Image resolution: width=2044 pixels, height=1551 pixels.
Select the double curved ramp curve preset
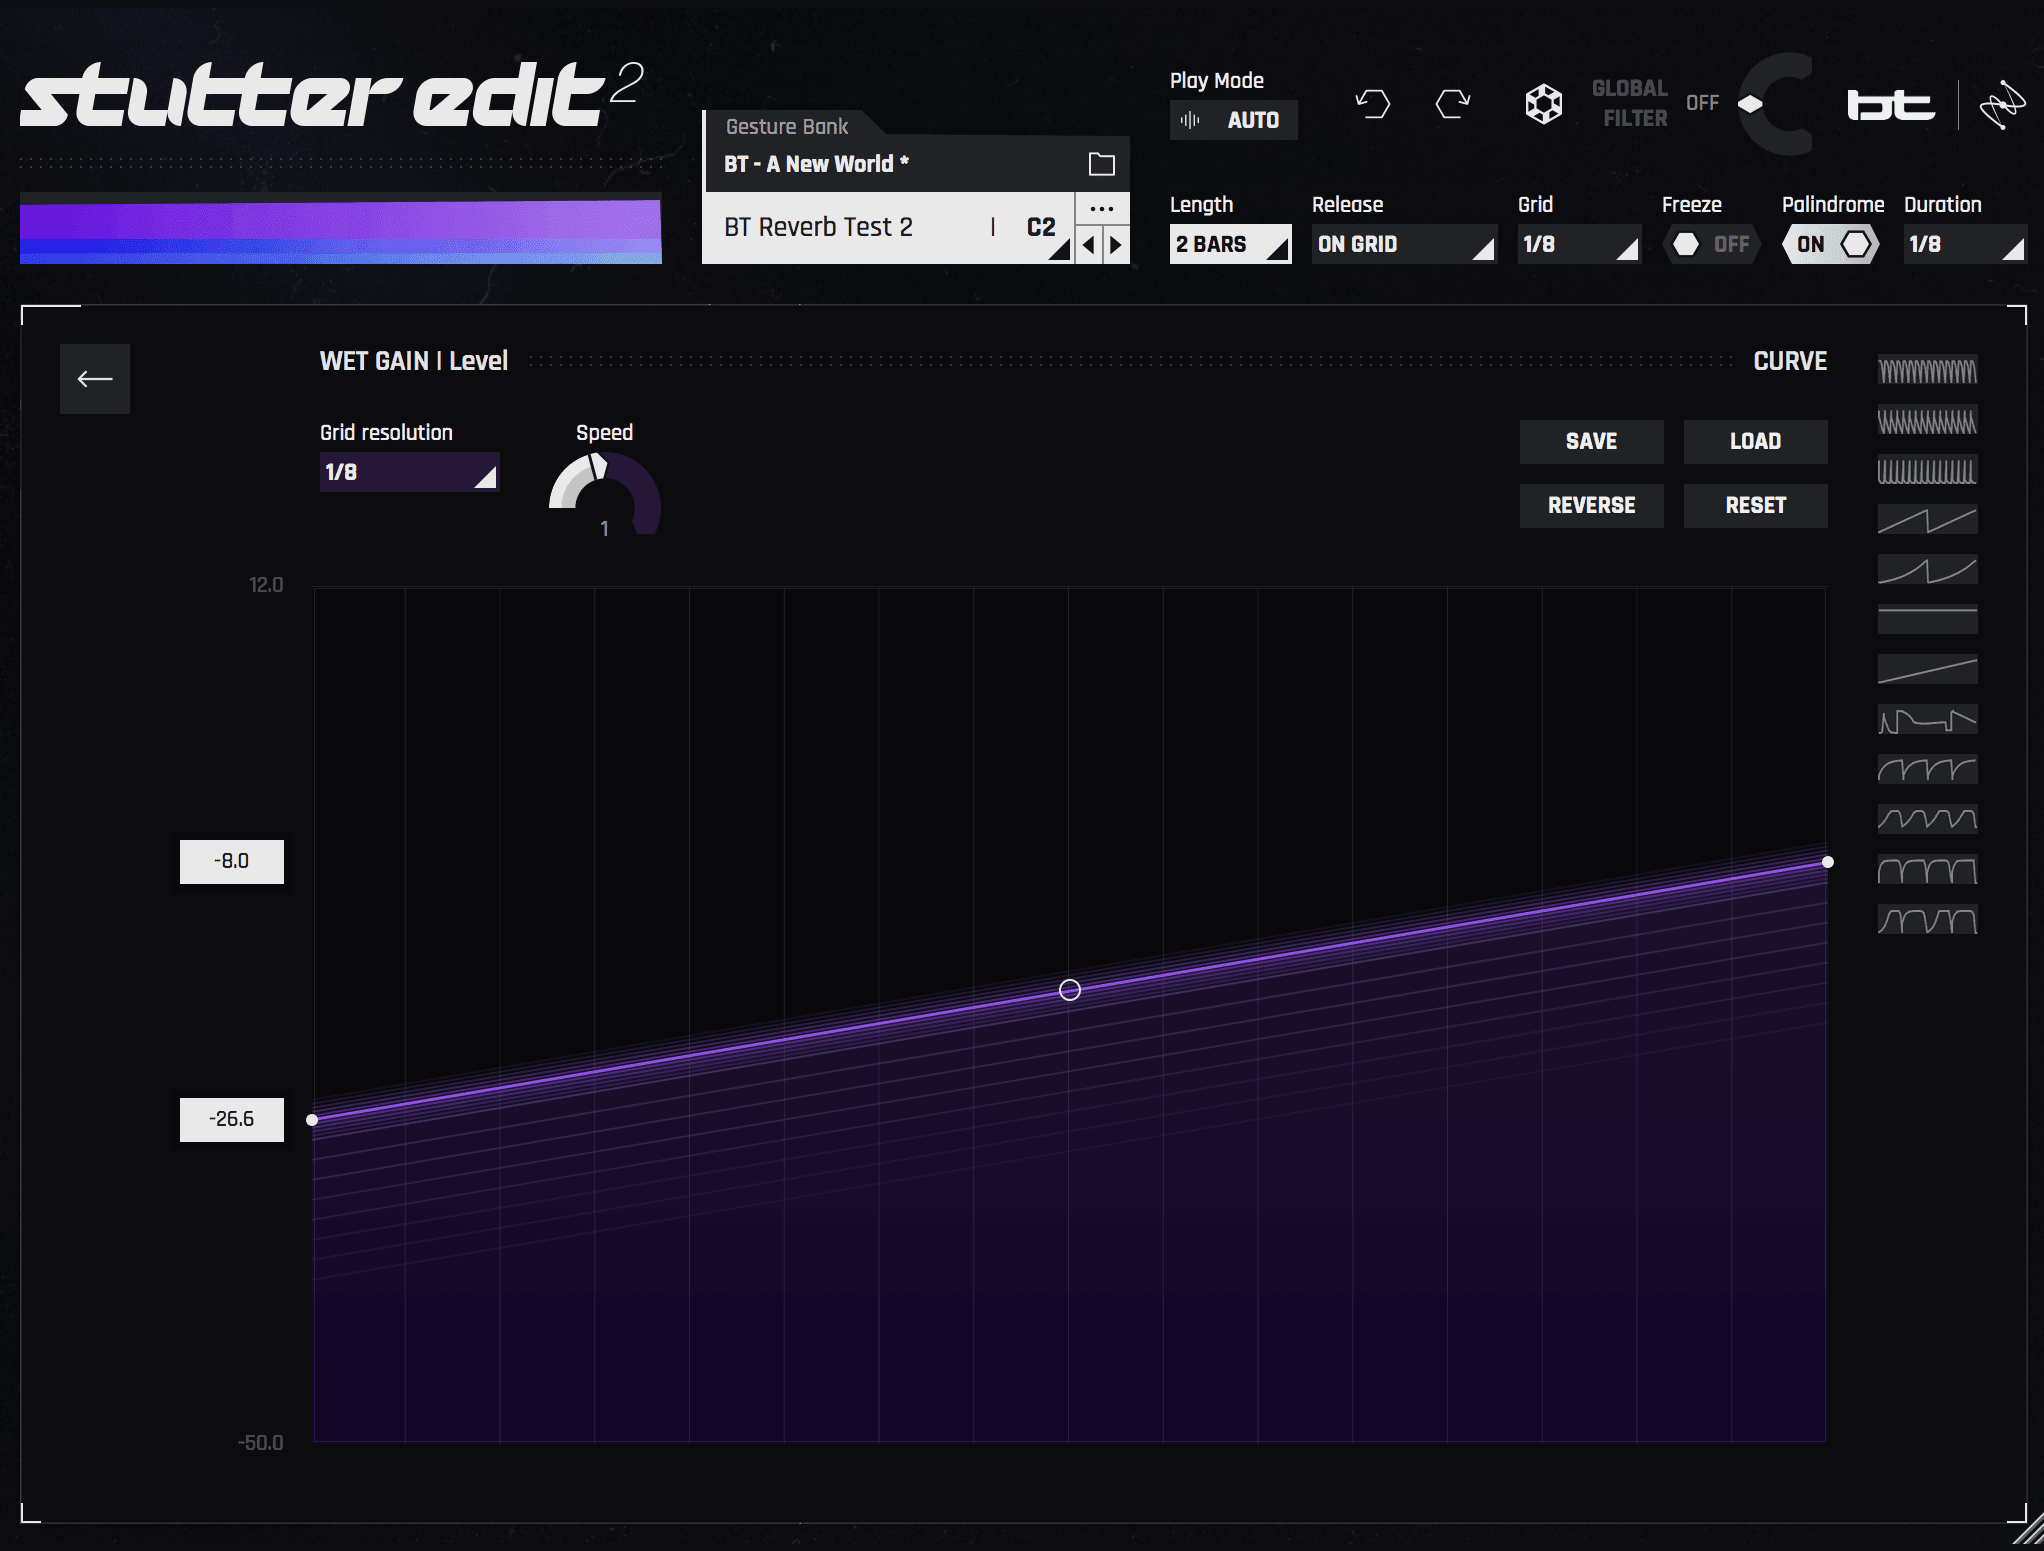(x=1927, y=570)
